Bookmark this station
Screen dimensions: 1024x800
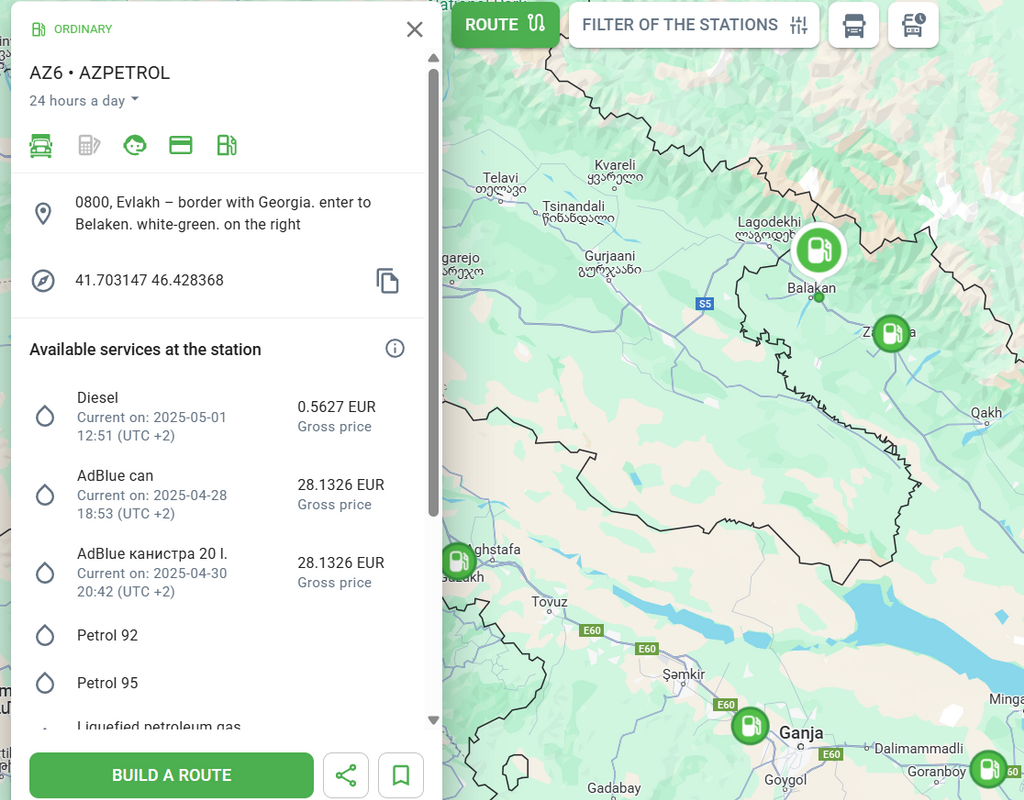click(x=401, y=775)
